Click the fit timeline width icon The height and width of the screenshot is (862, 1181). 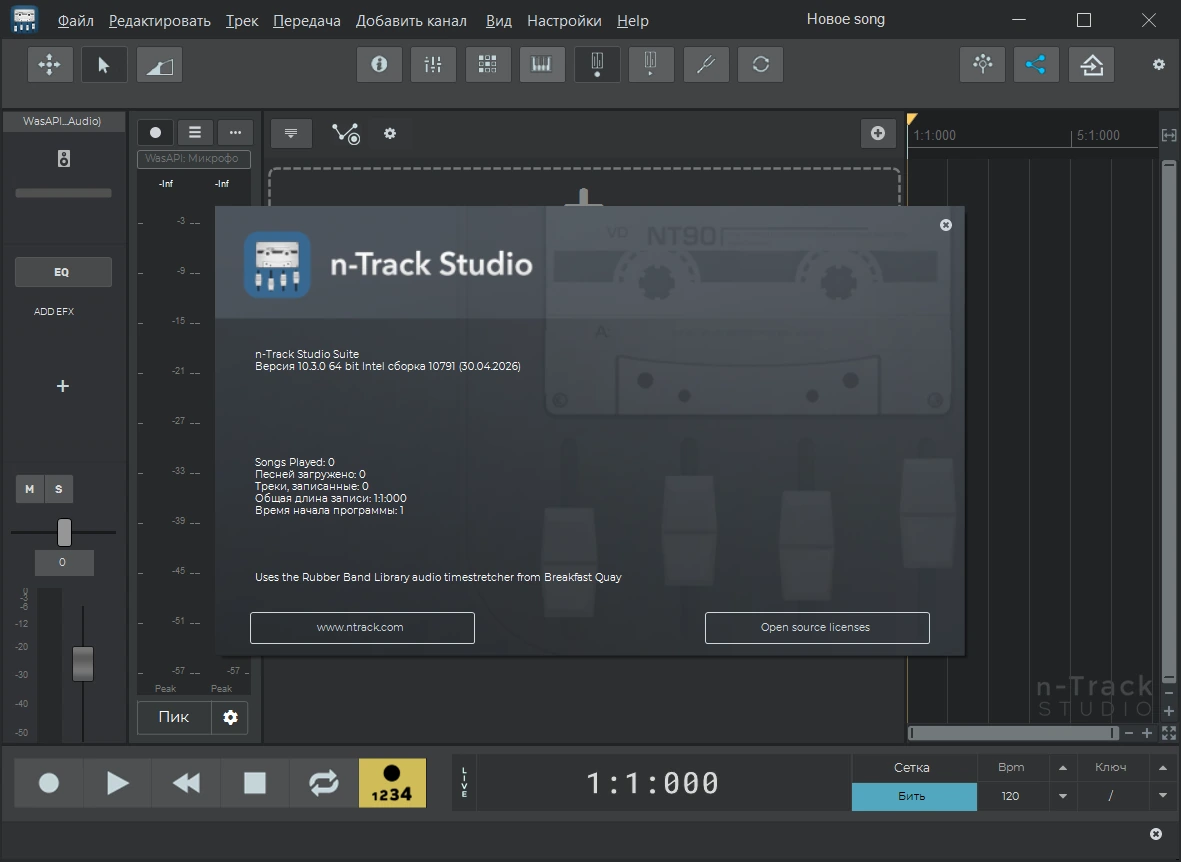[x=1169, y=135]
